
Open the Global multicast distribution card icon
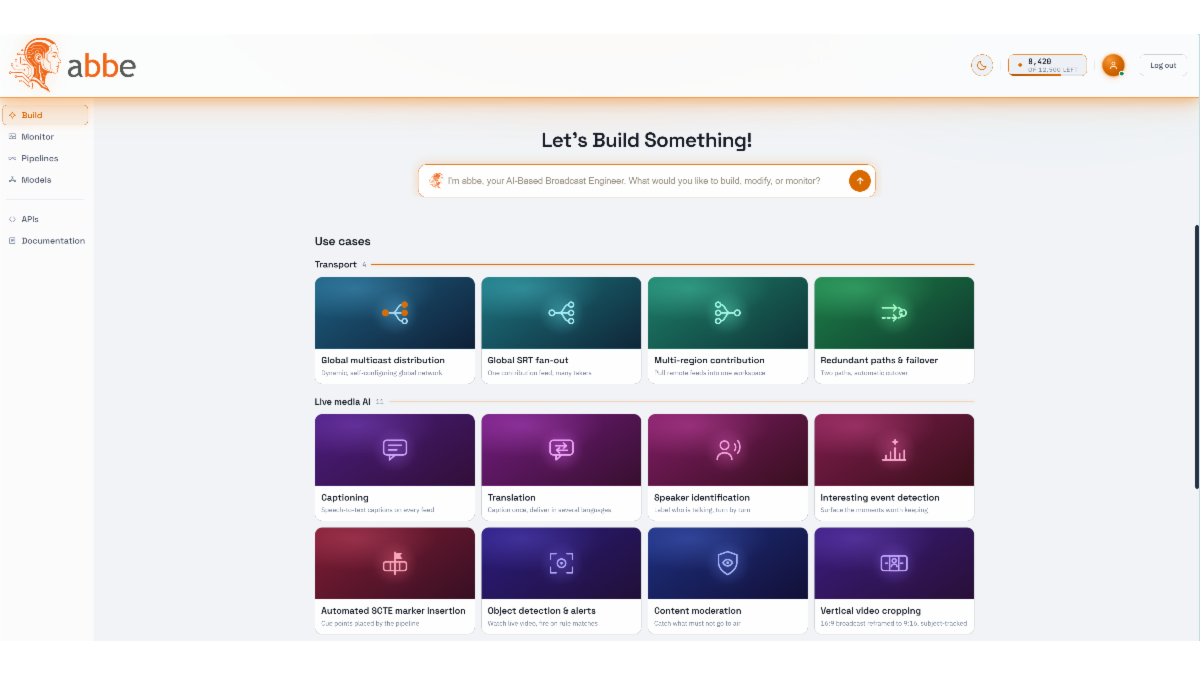[x=395, y=313]
